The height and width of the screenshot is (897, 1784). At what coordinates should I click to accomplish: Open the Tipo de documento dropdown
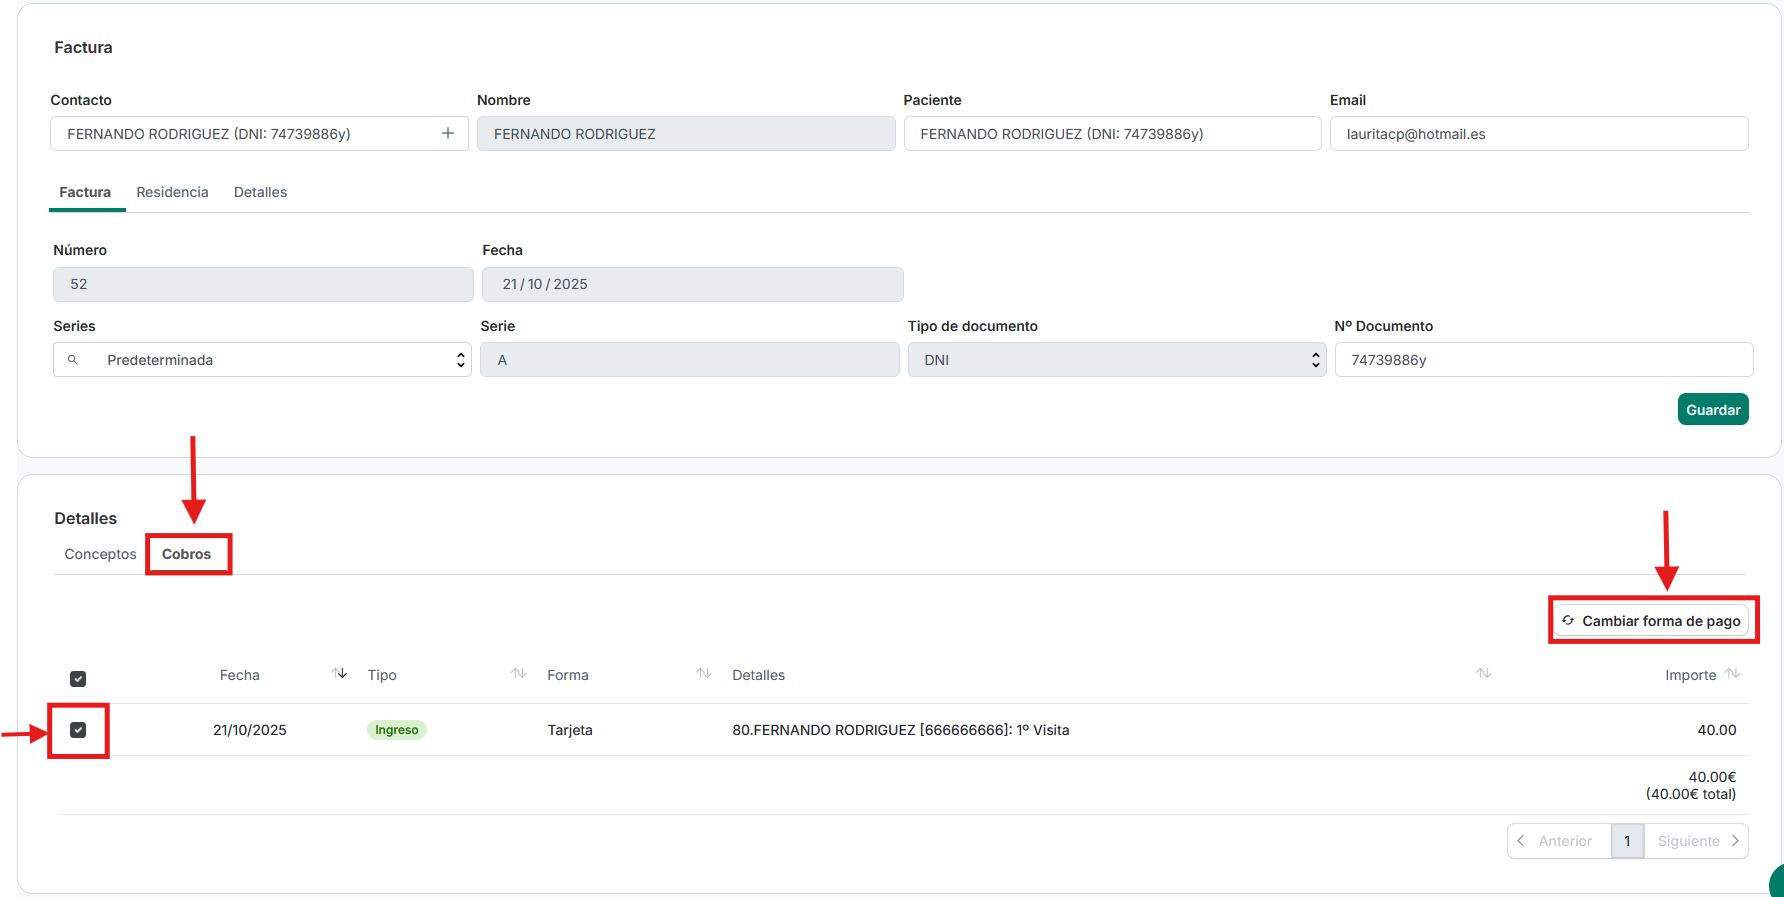click(1116, 360)
